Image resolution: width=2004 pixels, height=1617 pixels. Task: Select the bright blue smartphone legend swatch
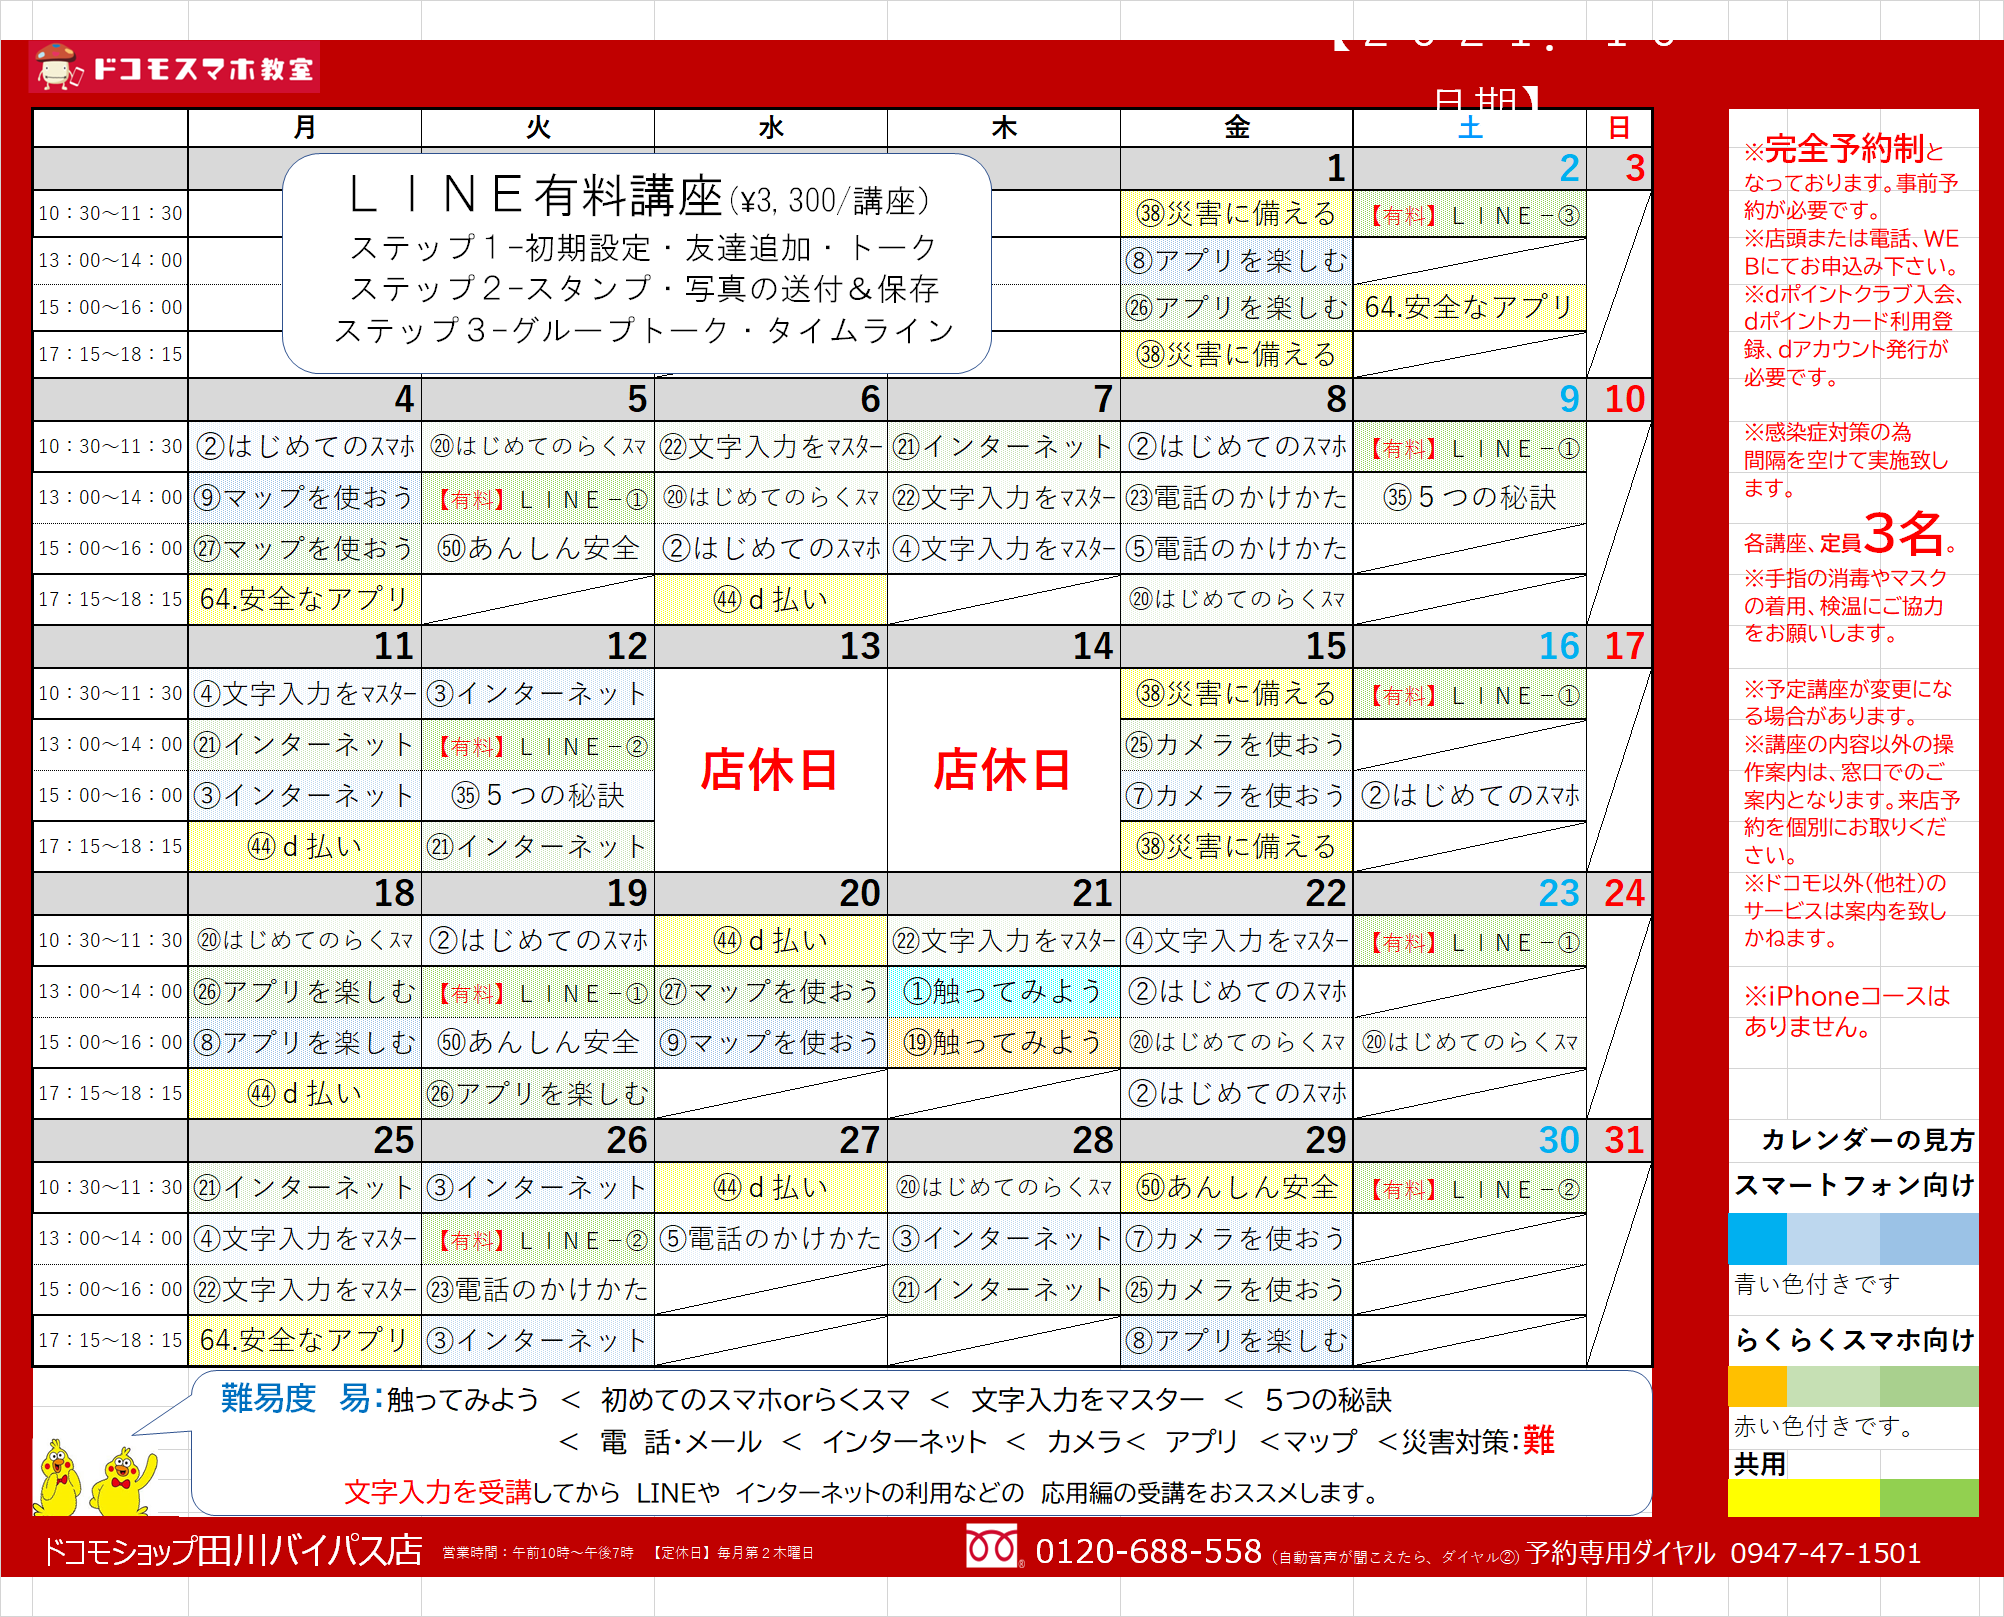(1757, 1239)
